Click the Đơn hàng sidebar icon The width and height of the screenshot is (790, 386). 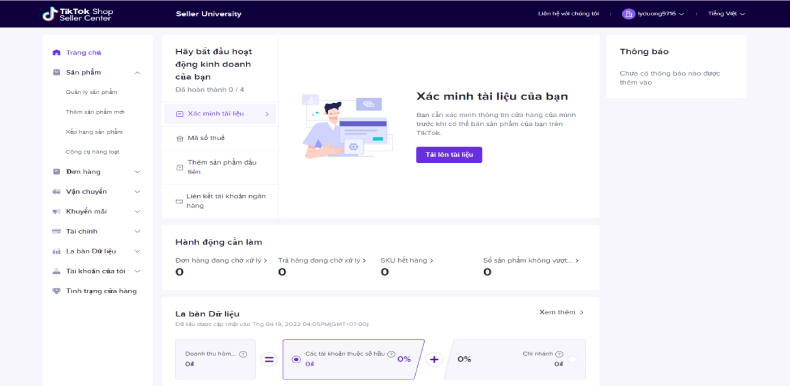[56, 172]
